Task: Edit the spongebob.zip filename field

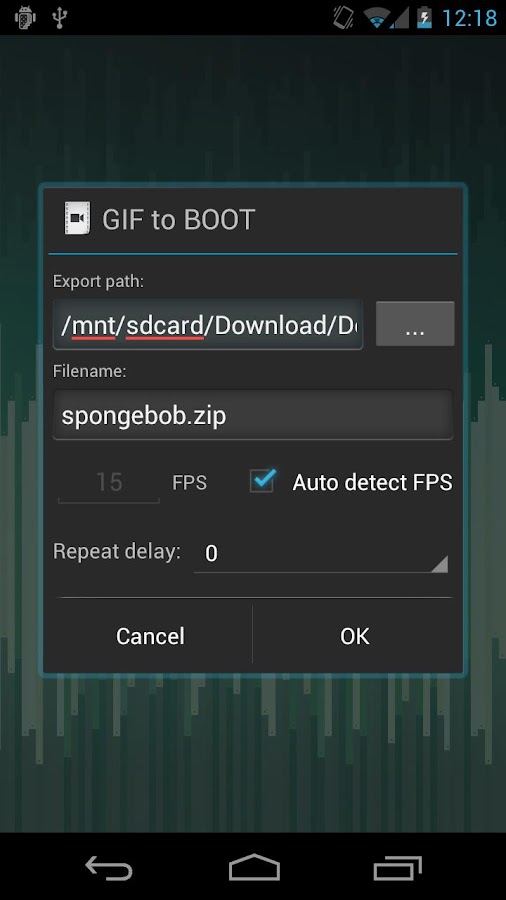Action: 252,415
